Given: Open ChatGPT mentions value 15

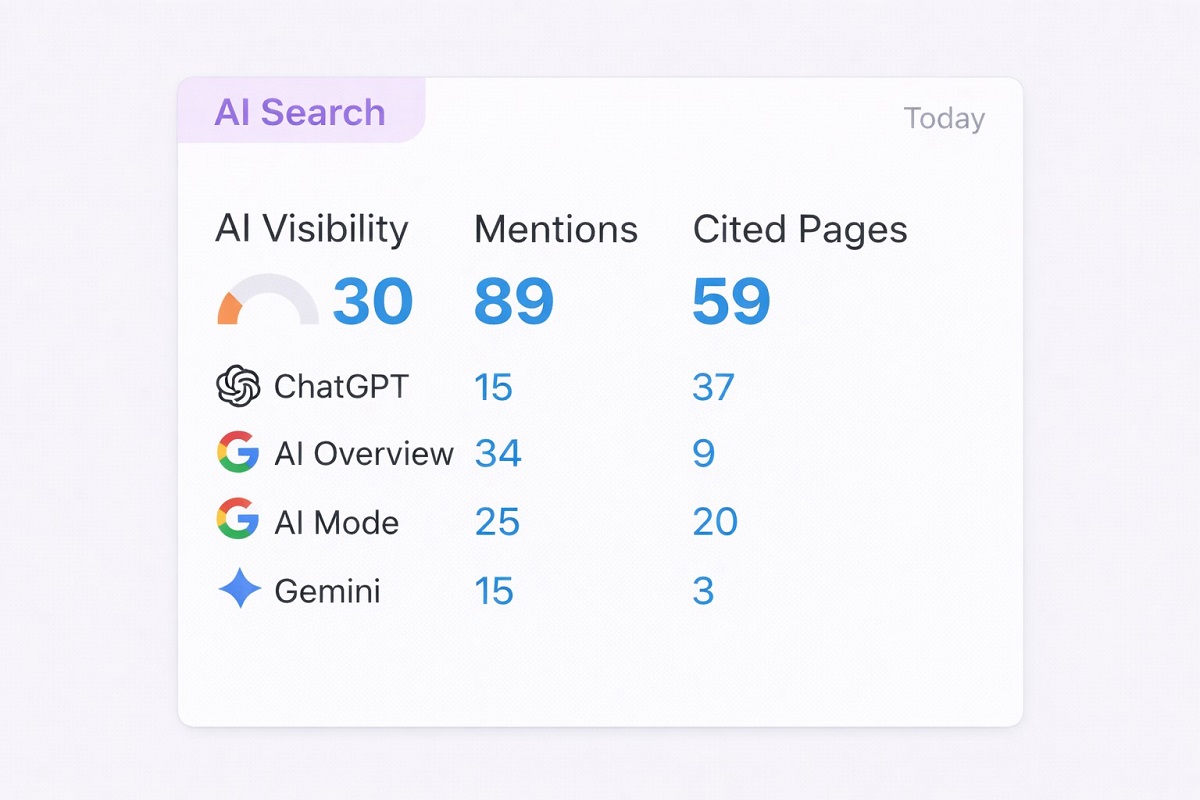Looking at the screenshot, I should pos(494,387).
